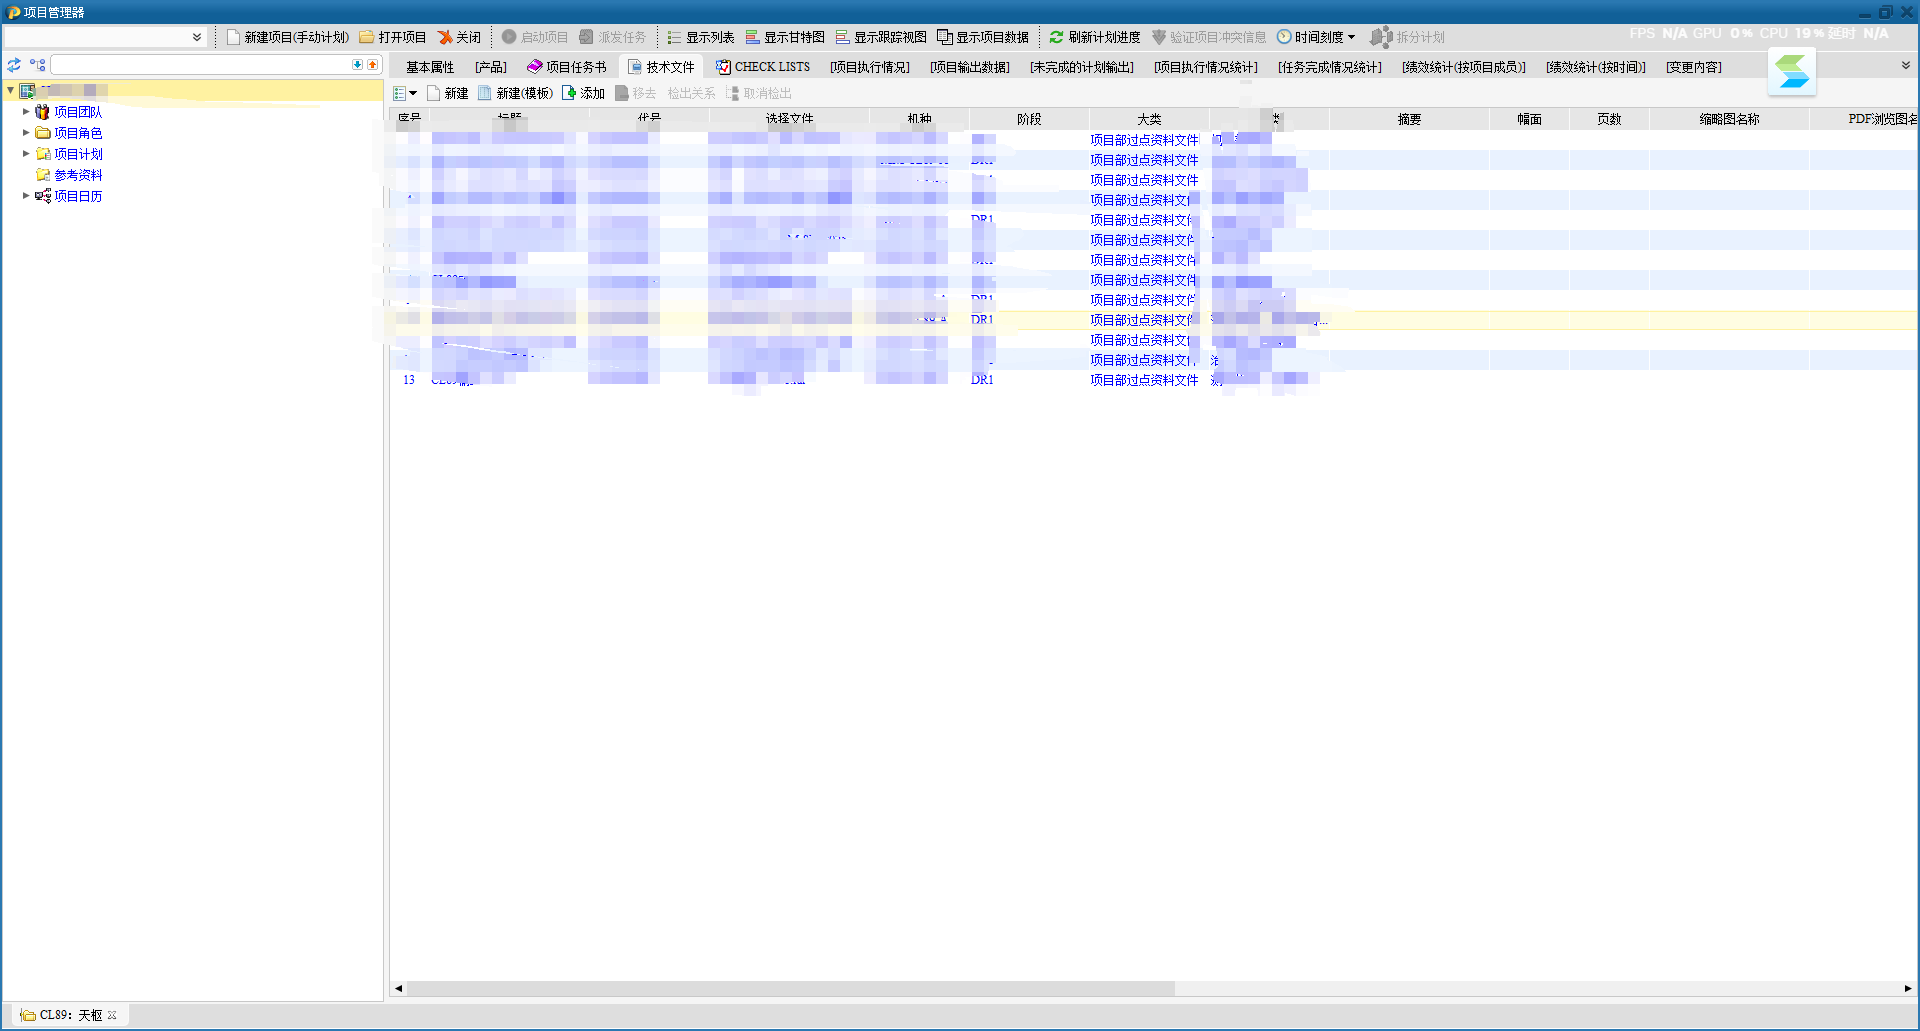Click the blue down-arrow icon in search box

point(357,65)
